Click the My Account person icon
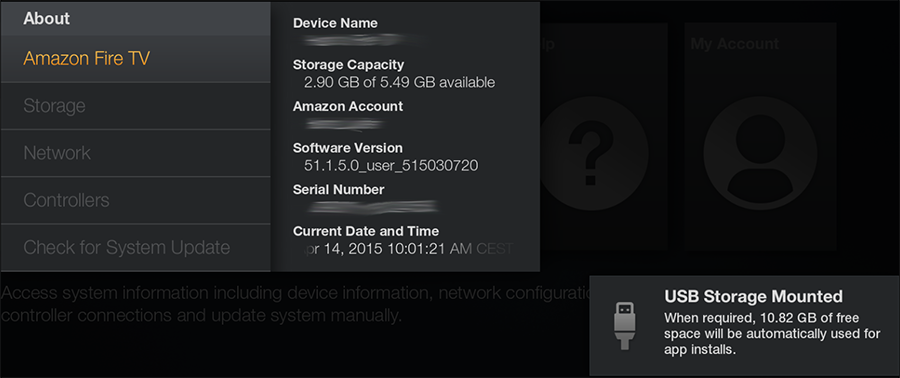Image resolution: width=900 pixels, height=378 pixels. tap(760, 153)
